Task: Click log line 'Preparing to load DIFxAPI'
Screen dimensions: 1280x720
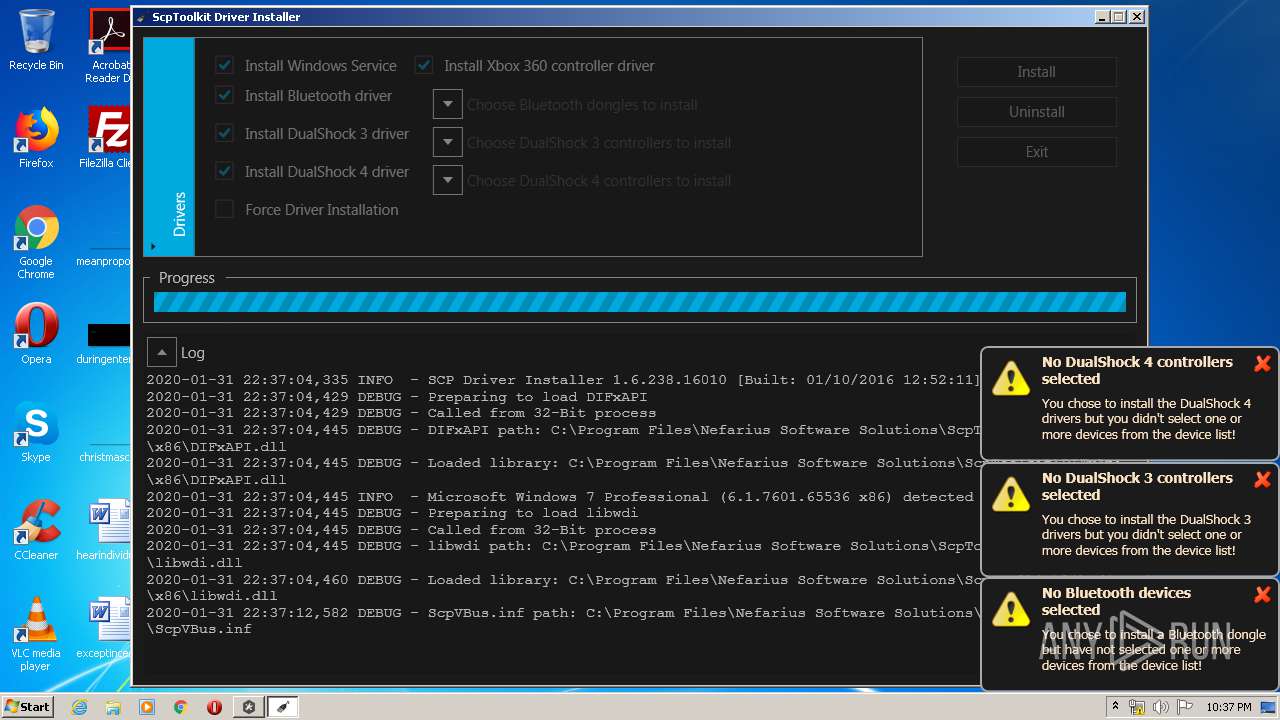Action: point(397,397)
